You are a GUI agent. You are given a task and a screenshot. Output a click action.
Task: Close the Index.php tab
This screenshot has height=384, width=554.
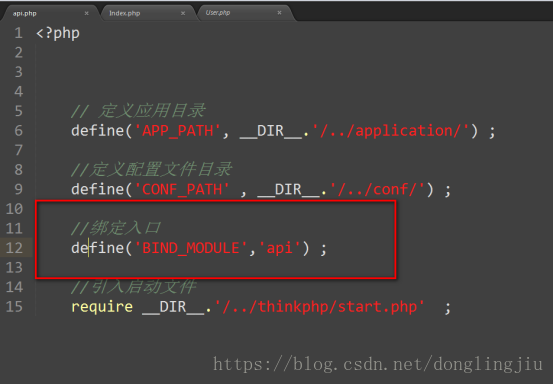(183, 13)
